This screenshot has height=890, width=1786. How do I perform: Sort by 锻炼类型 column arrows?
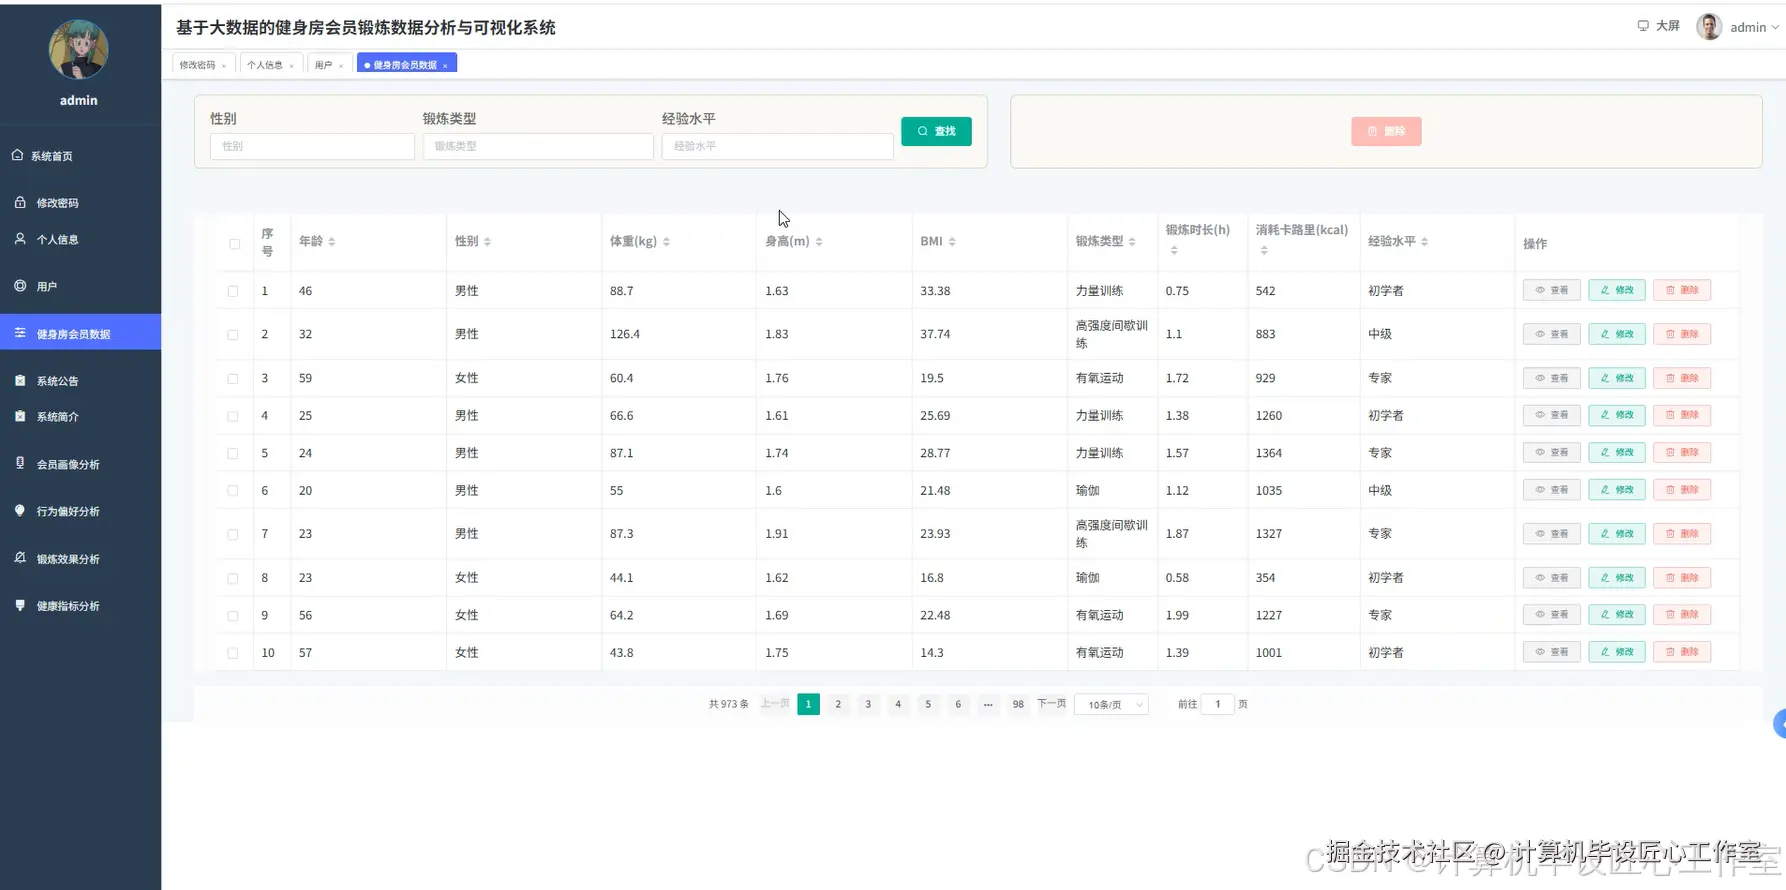click(x=1132, y=242)
